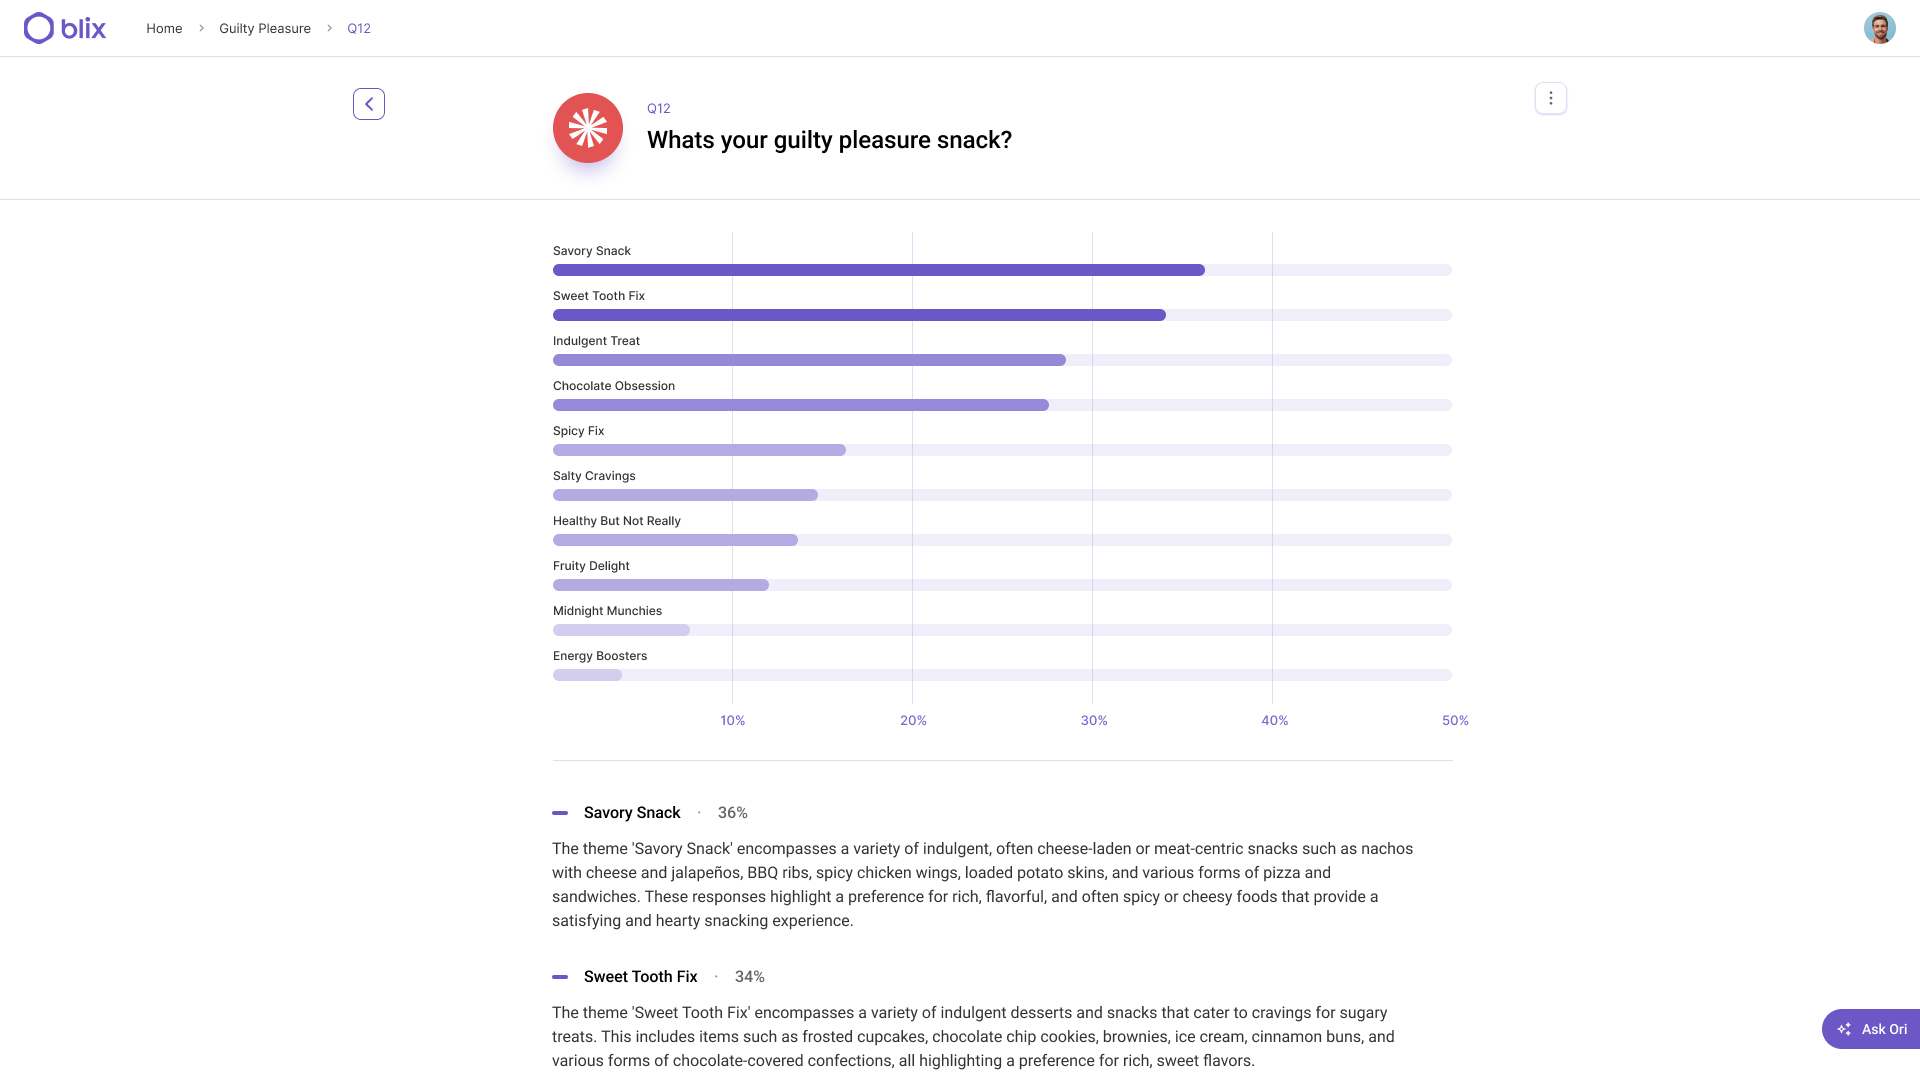Open the user profile avatar
This screenshot has height=1080, width=1920.
pos(1879,28)
